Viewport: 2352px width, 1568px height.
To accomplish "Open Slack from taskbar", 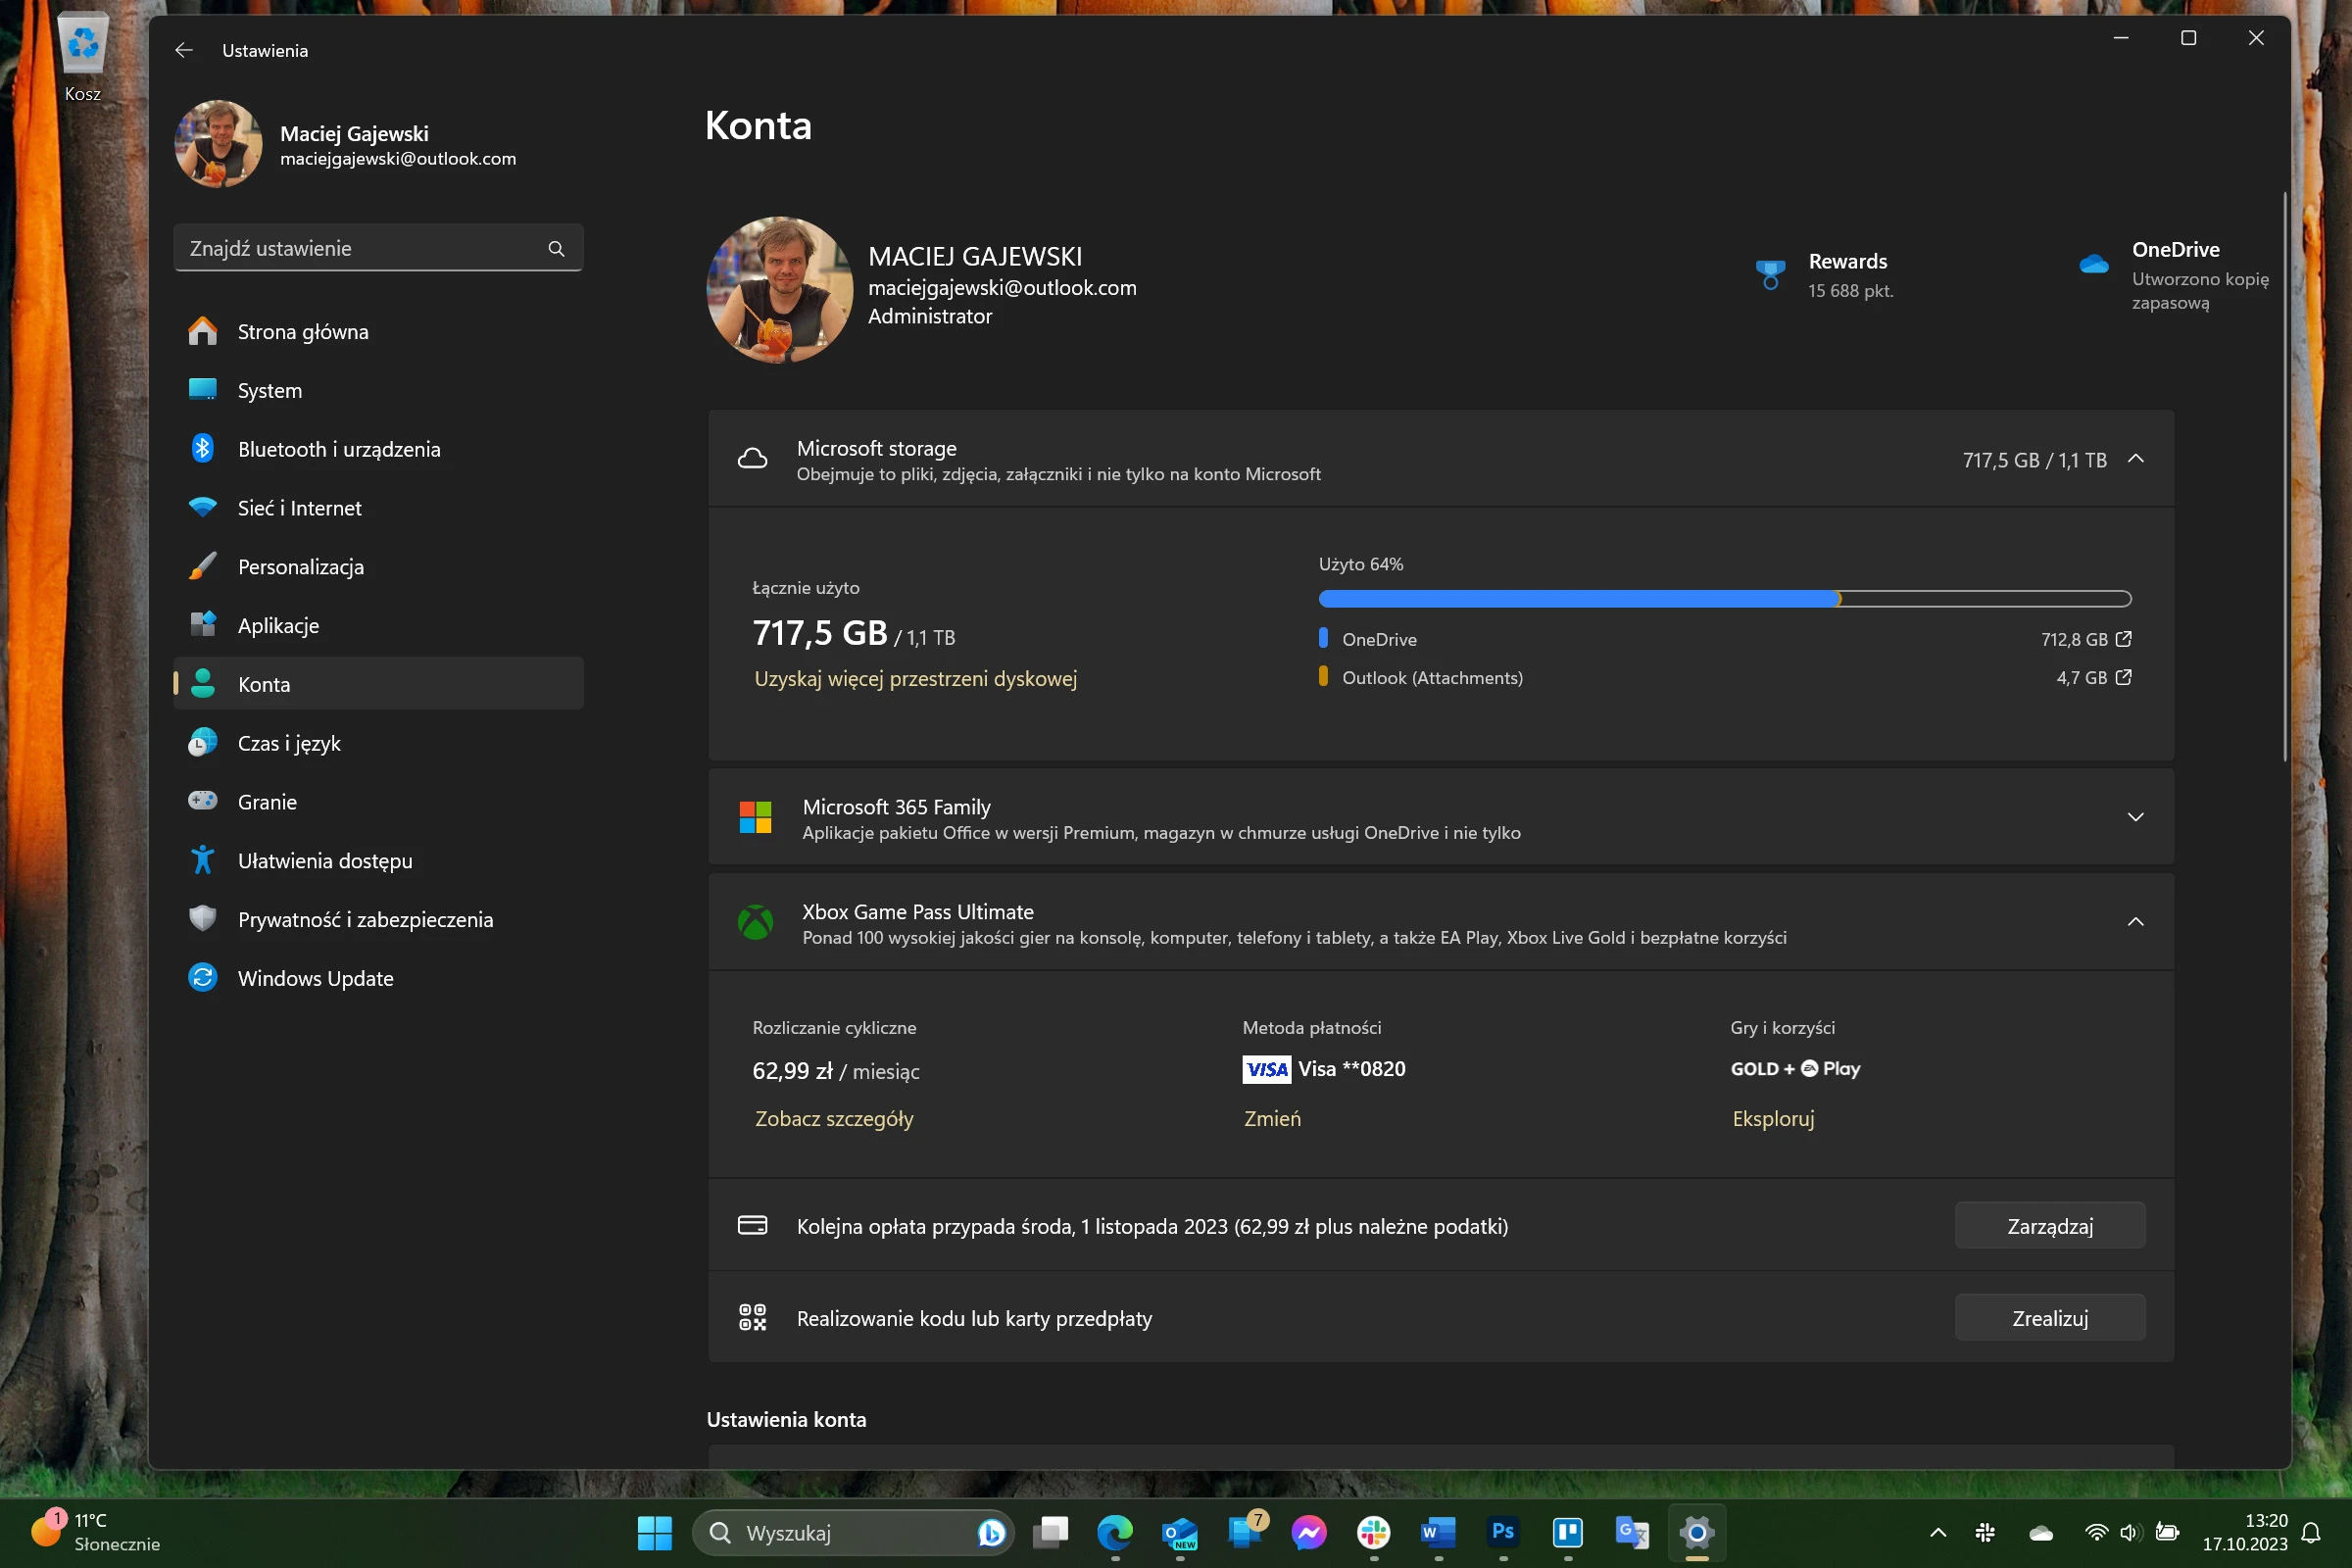I will [x=1374, y=1532].
